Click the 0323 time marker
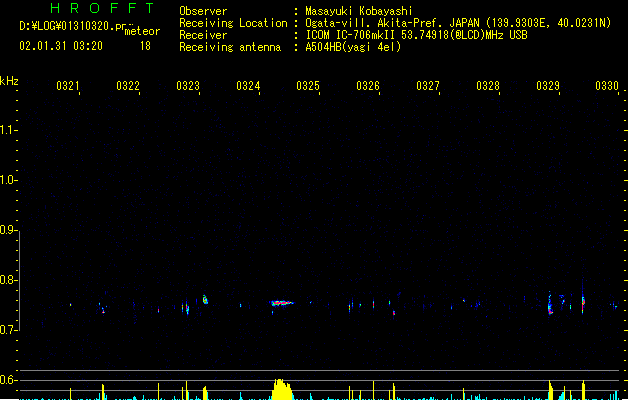The width and height of the screenshot is (629, 400). (x=188, y=86)
